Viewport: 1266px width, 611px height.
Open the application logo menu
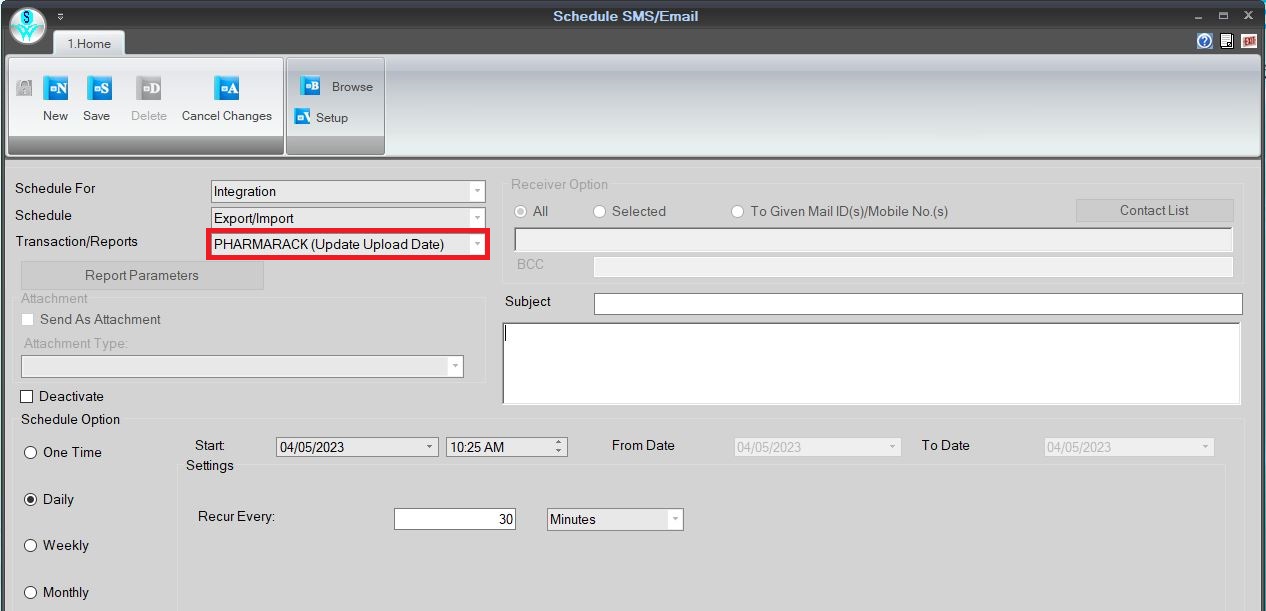[x=28, y=24]
